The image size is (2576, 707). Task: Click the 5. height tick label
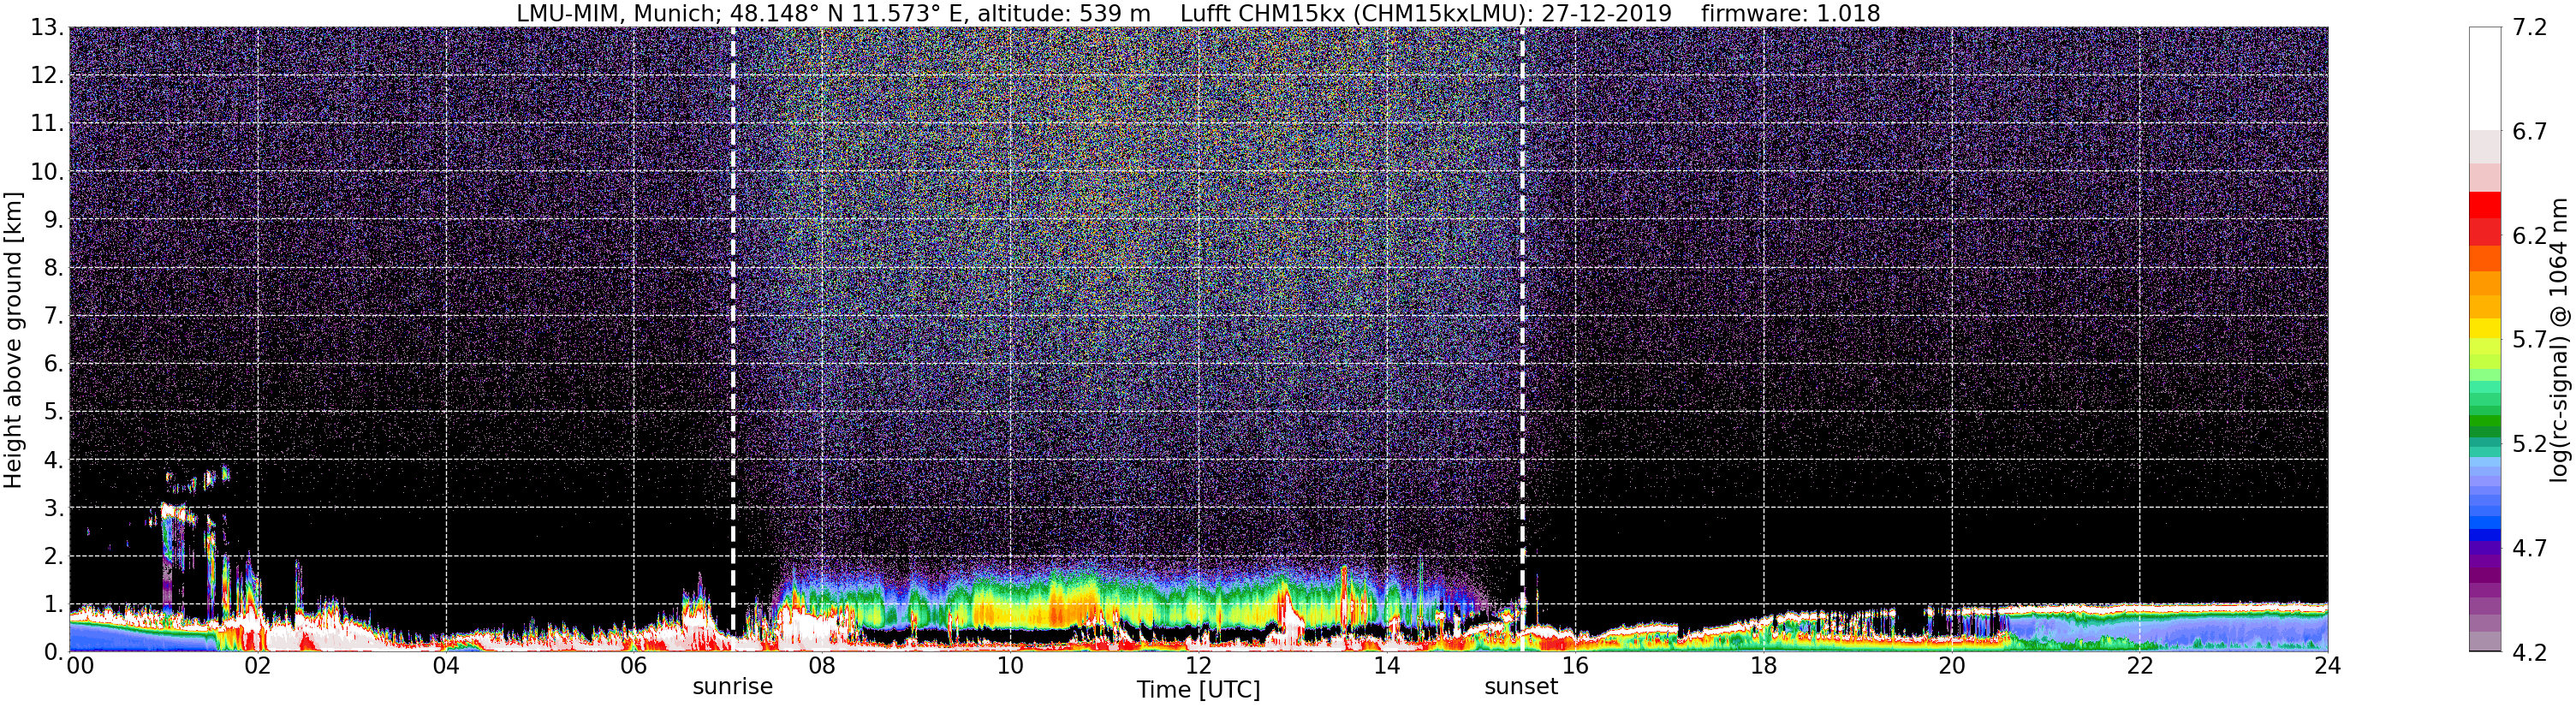coord(54,412)
